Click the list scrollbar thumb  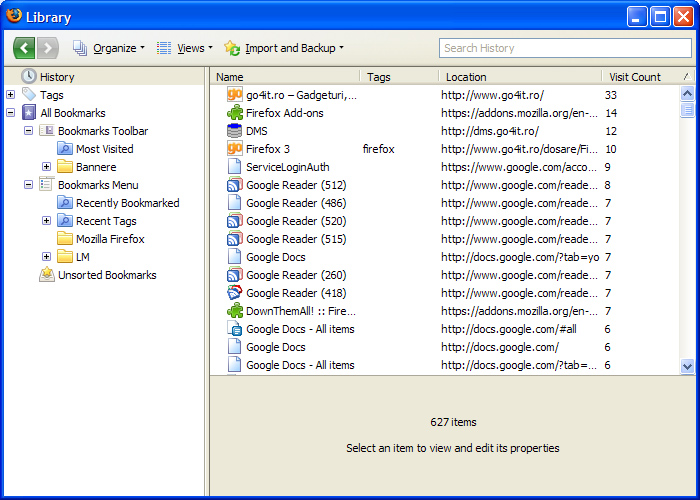click(688, 109)
